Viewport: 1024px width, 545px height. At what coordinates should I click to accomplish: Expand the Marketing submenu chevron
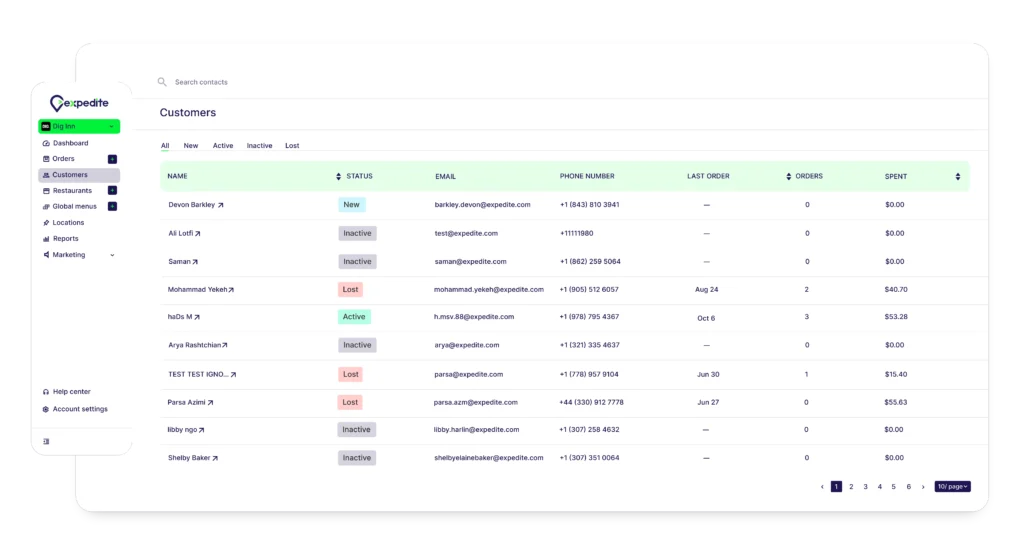[112, 255]
